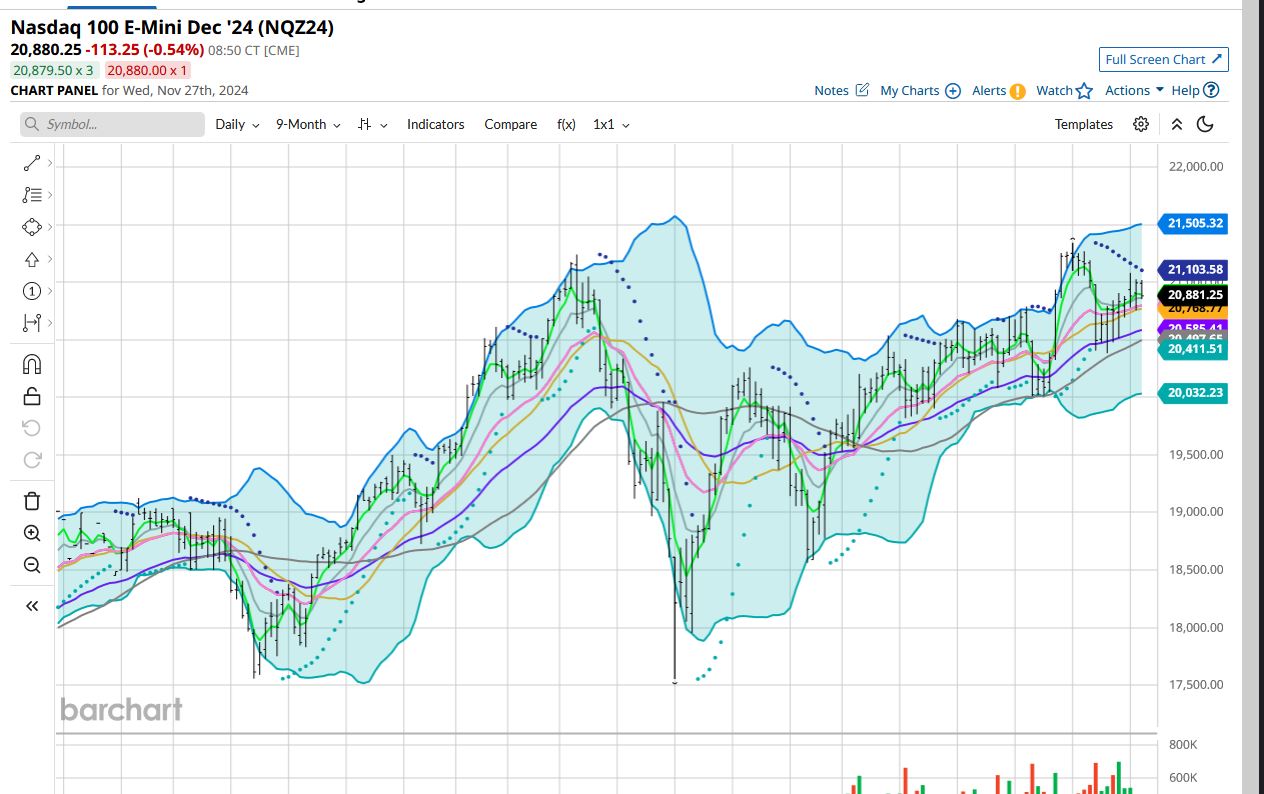1264x794 pixels.
Task: Open the Templates menu
Action: [x=1083, y=124]
